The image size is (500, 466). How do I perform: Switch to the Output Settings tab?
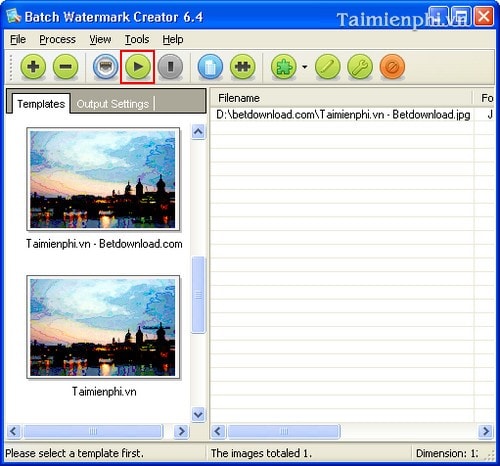click(x=113, y=104)
